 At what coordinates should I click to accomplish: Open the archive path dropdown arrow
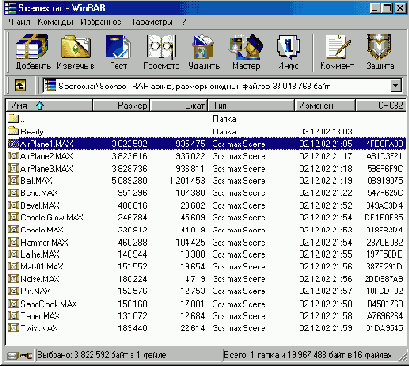396,86
